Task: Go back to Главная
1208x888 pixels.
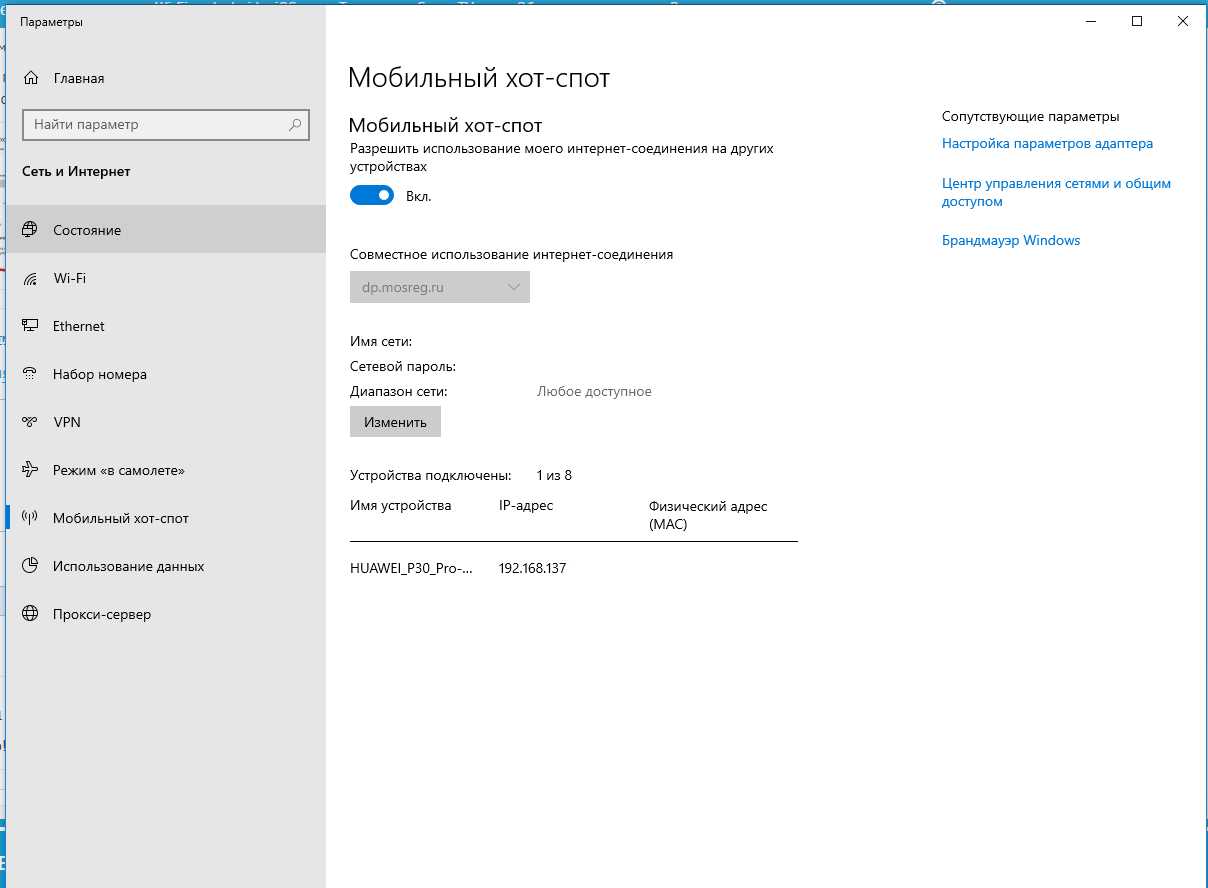Action: click(x=166, y=78)
